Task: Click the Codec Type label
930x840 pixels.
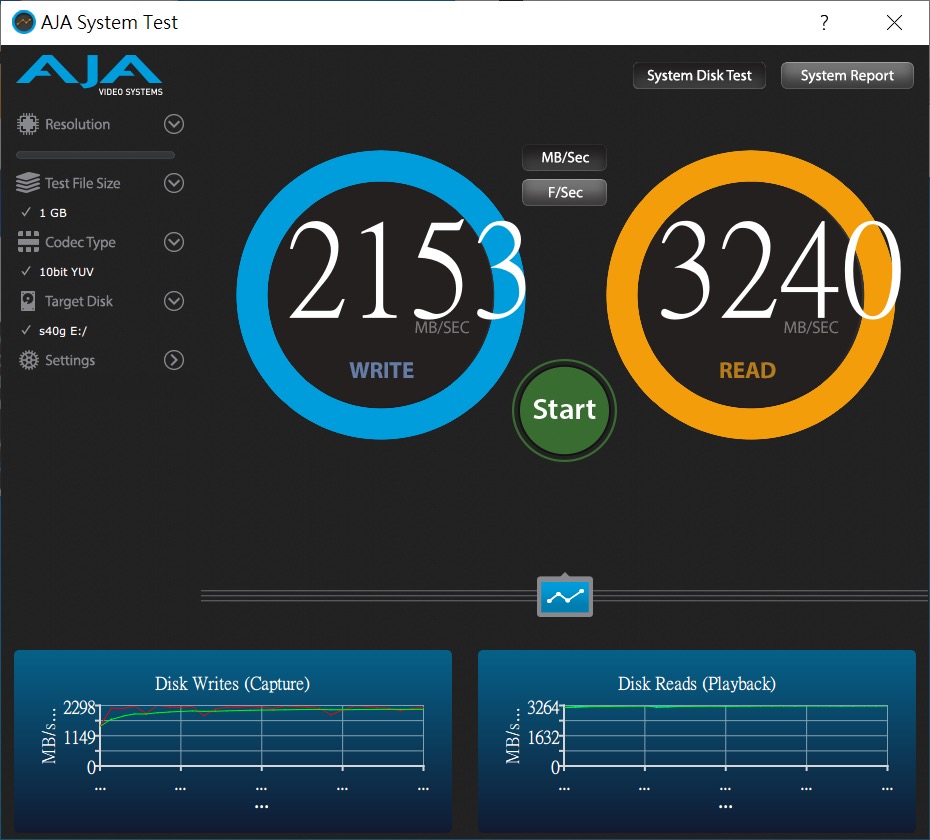Action: coord(80,243)
